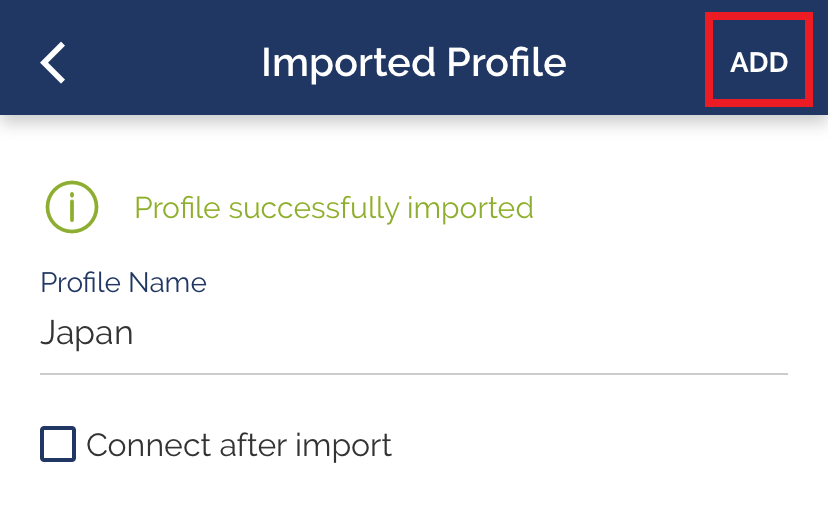The width and height of the screenshot is (828, 516).
Task: Return to previous screen via chevron
Action: (53, 63)
